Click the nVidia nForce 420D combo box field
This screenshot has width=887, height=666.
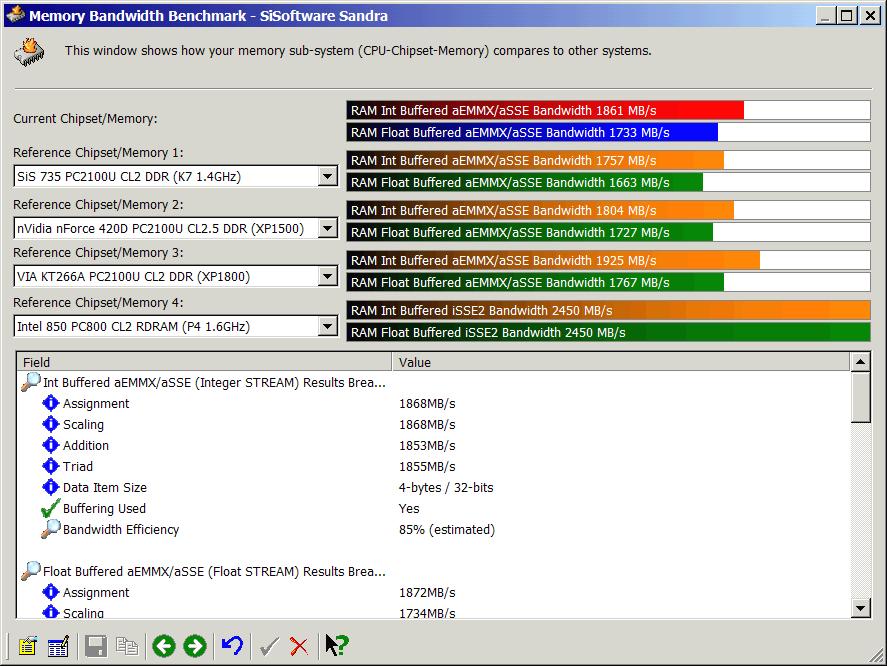[x=176, y=229]
